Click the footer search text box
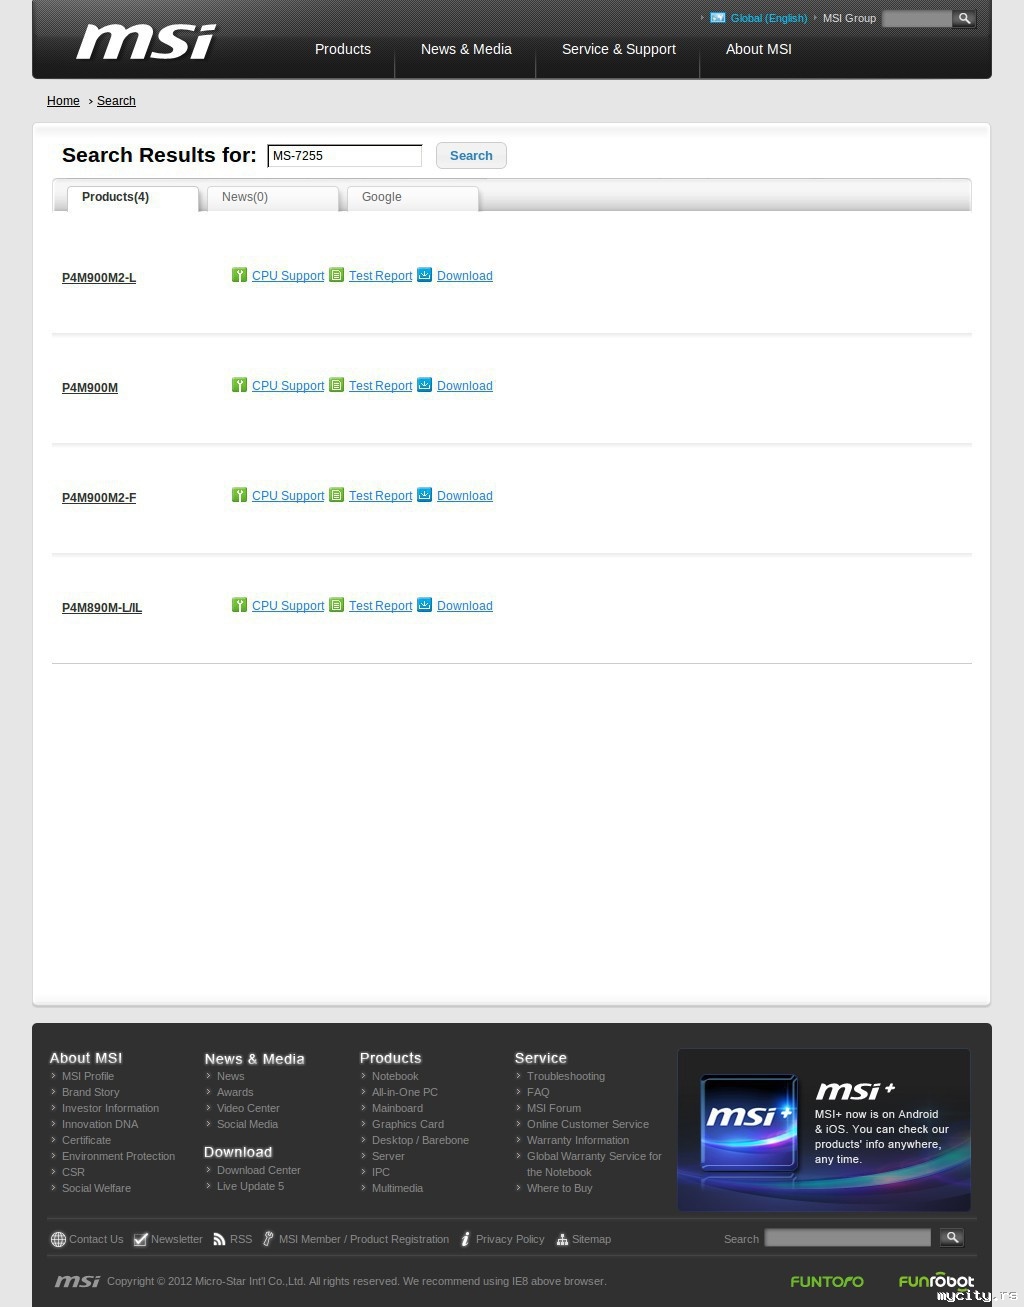The height and width of the screenshot is (1307, 1024). (x=848, y=1238)
